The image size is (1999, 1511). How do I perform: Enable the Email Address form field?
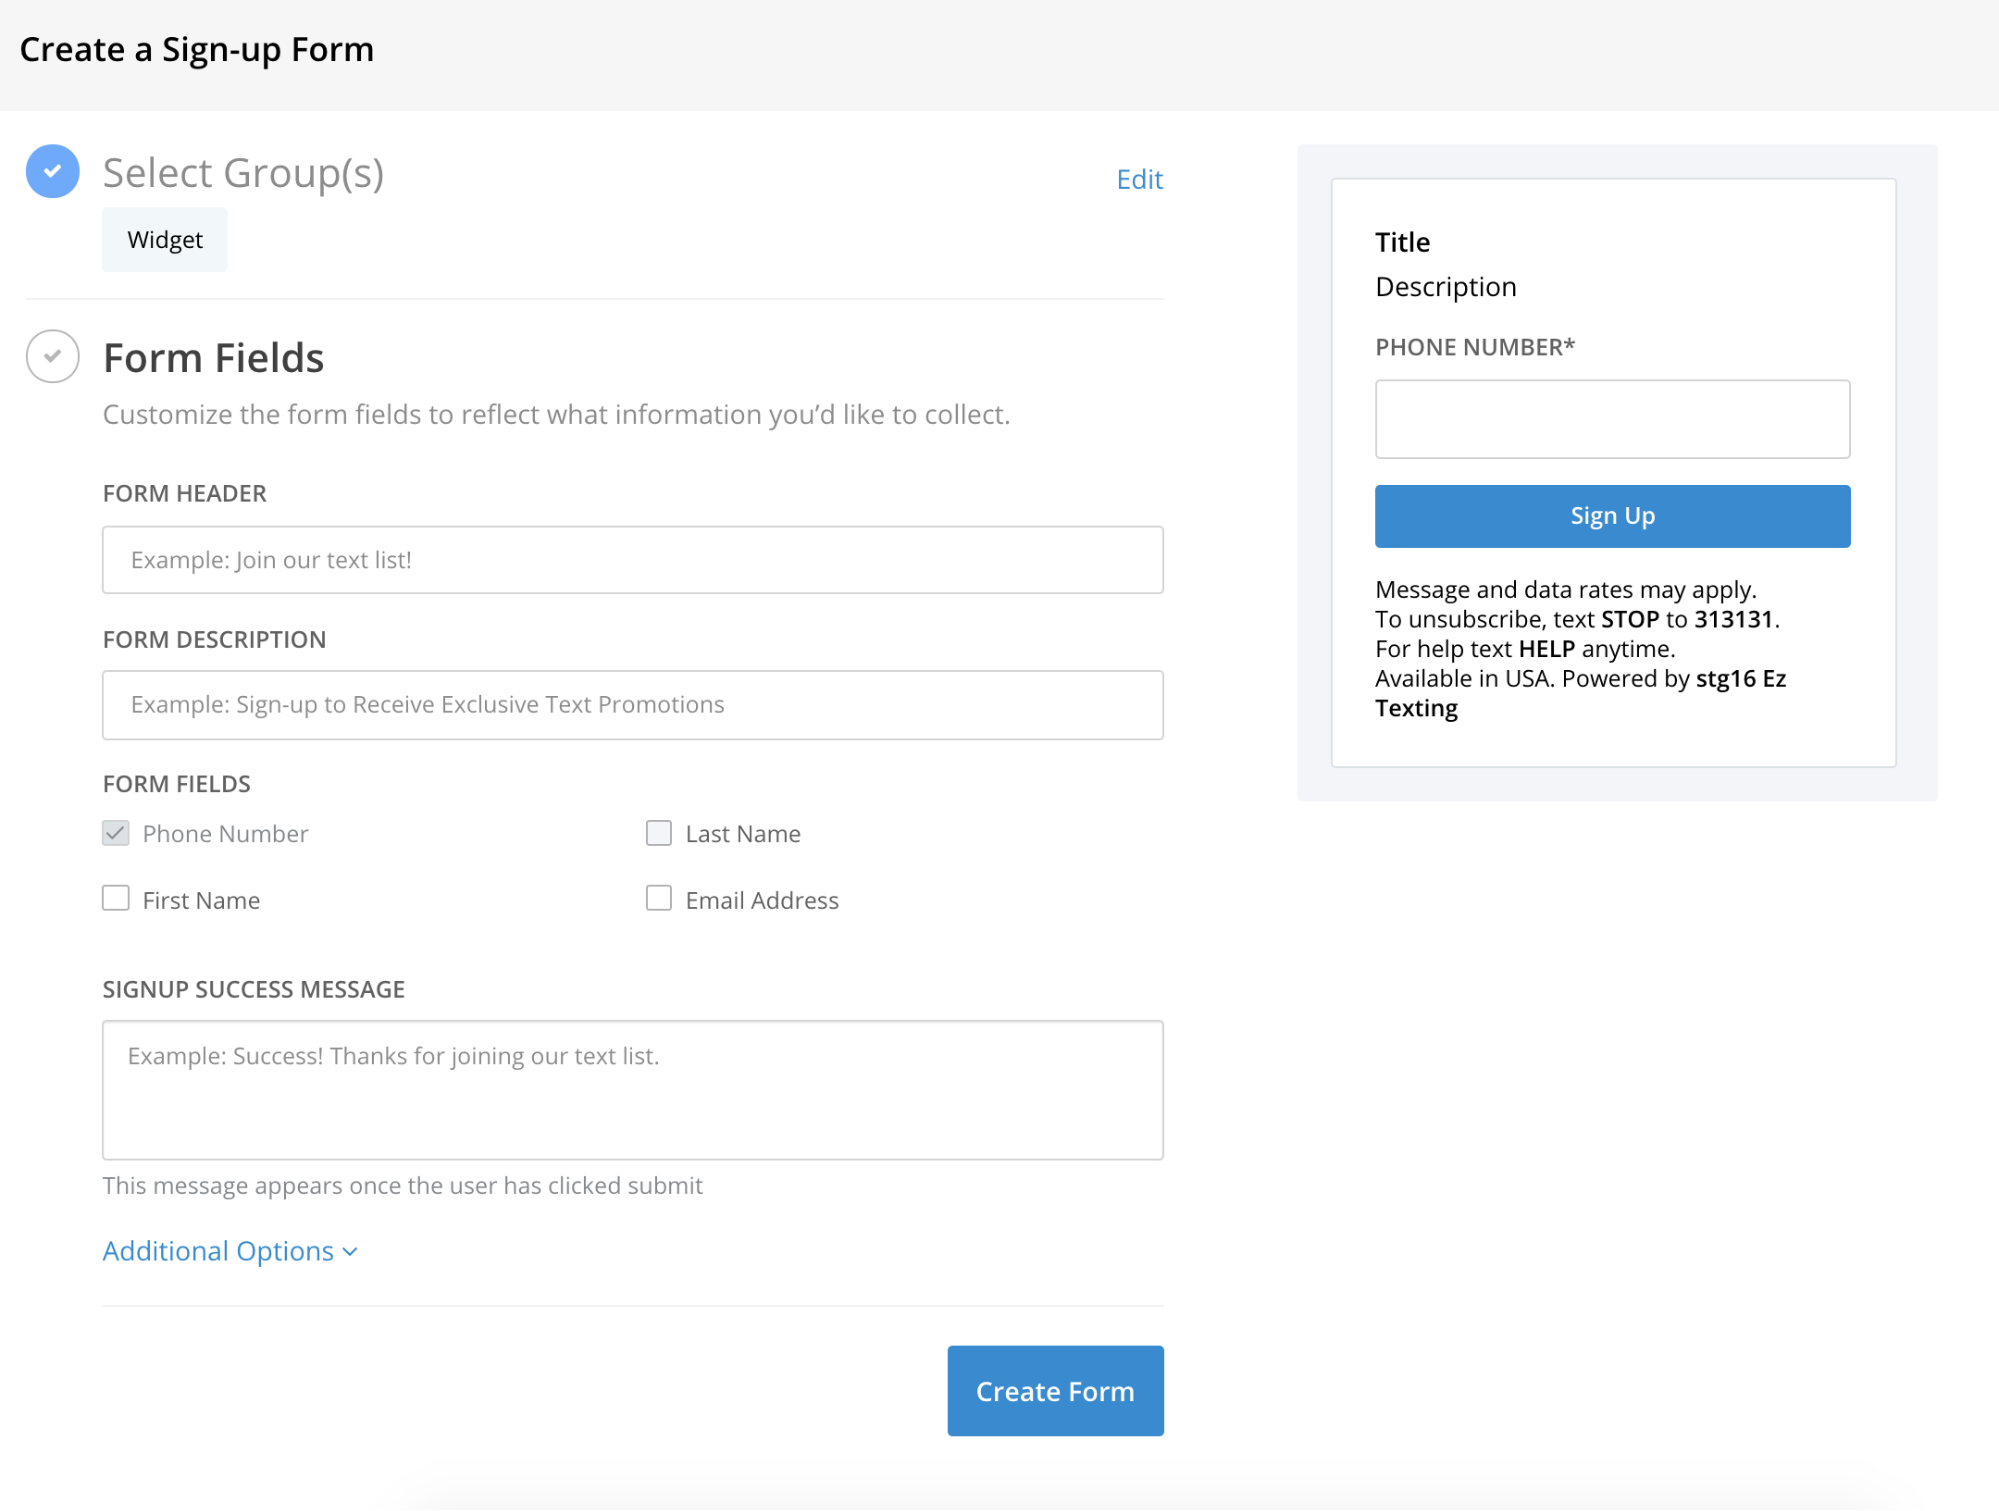[x=658, y=898]
